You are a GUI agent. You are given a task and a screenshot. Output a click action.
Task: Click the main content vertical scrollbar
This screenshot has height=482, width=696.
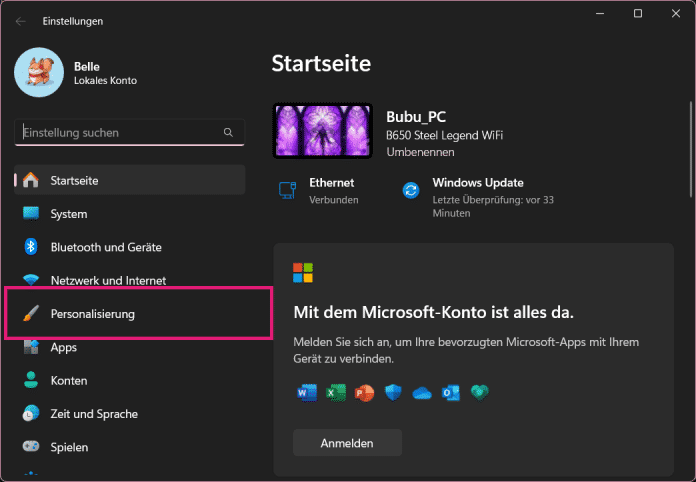(689, 140)
